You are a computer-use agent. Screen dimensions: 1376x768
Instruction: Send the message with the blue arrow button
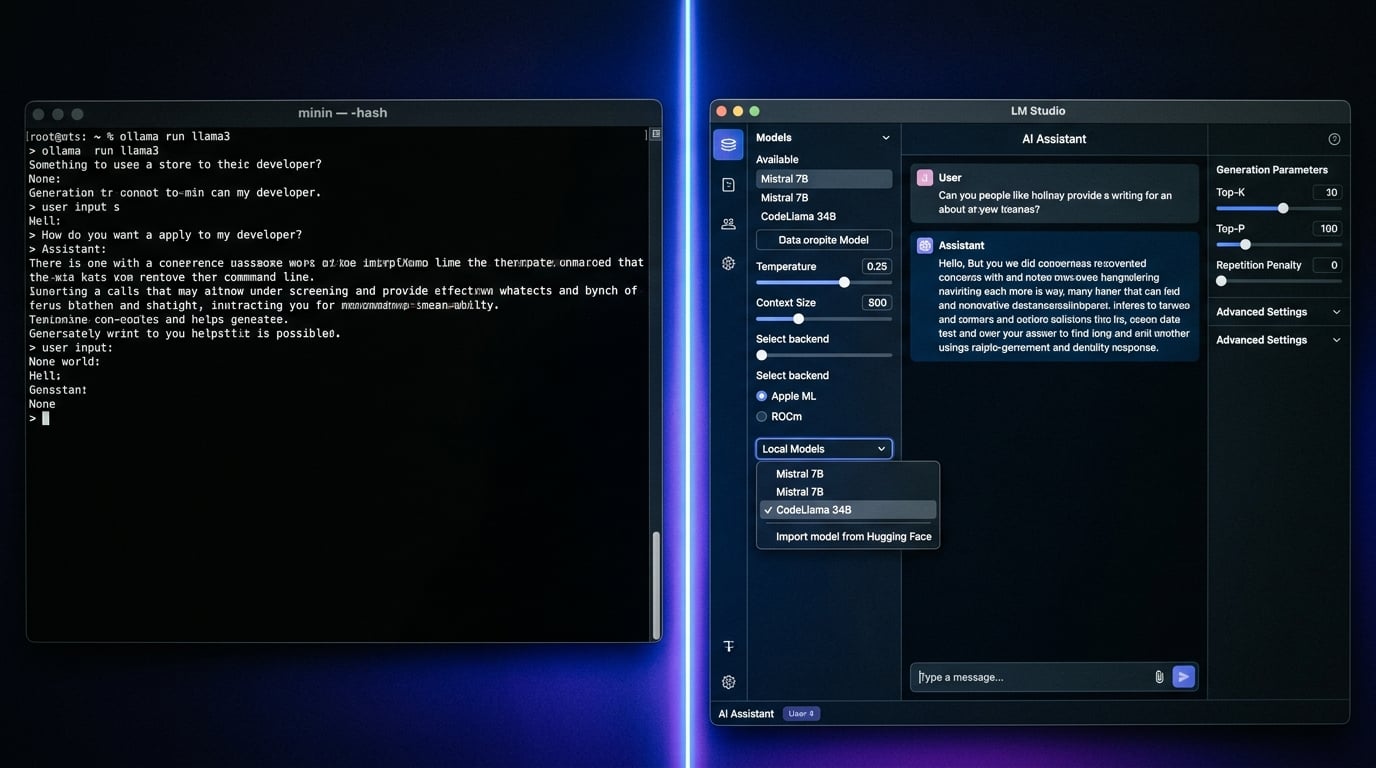coord(1183,677)
